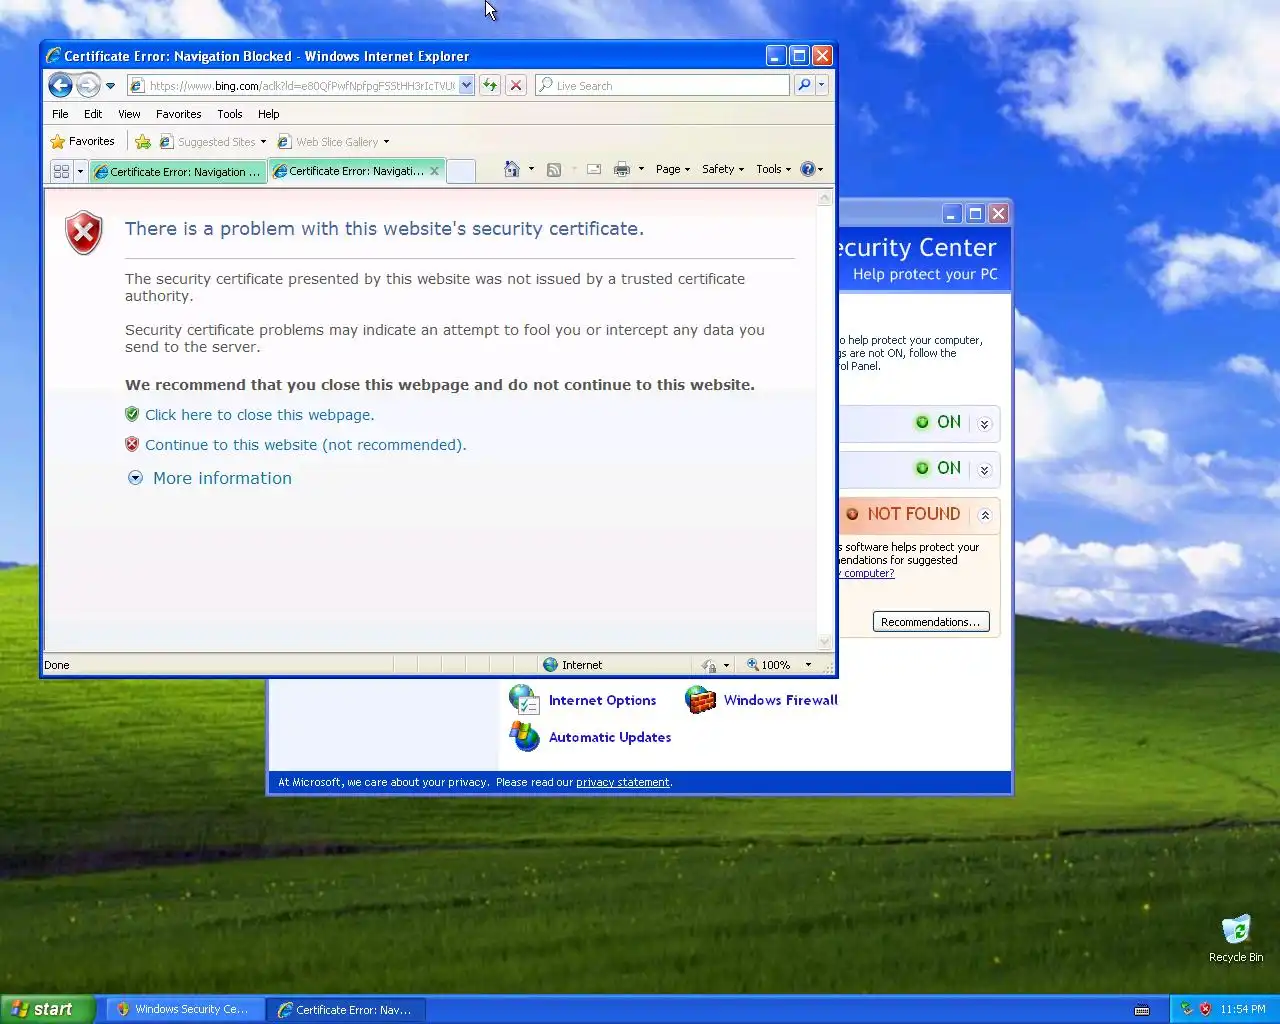Stop loading with the red X icon
Viewport: 1280px width, 1024px height.
coord(516,85)
